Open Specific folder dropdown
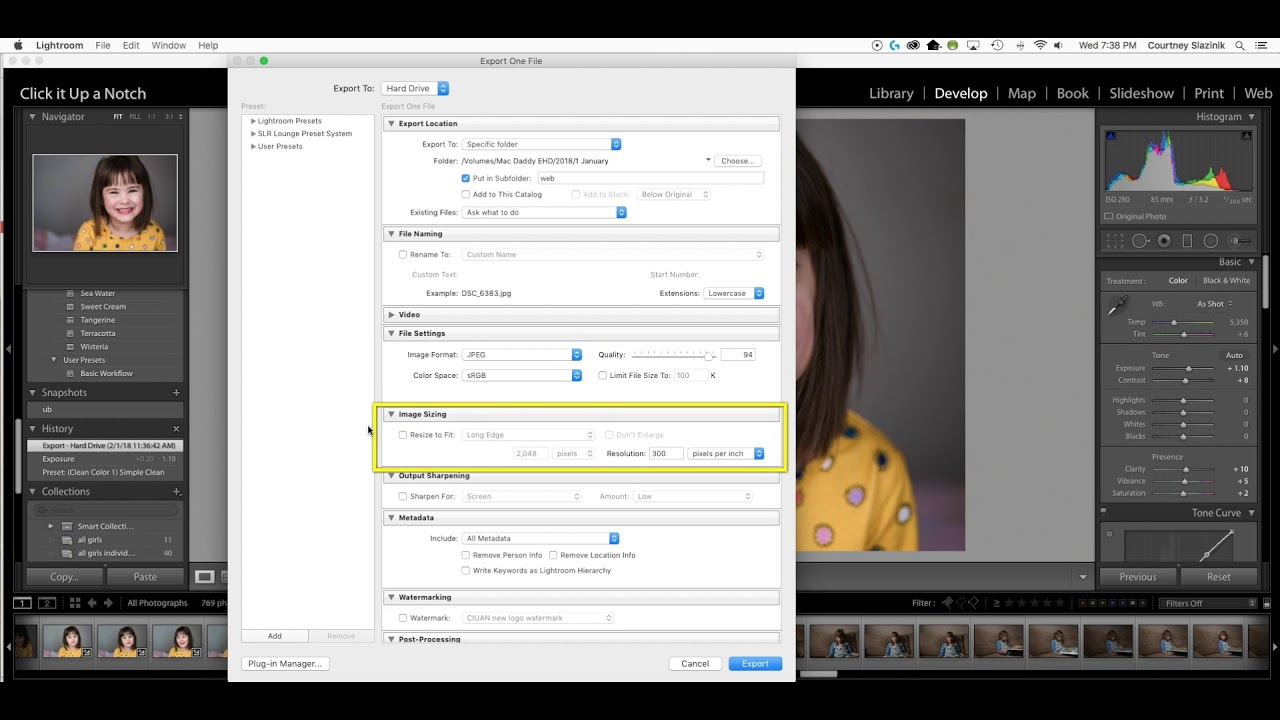The height and width of the screenshot is (720, 1280). click(x=541, y=144)
